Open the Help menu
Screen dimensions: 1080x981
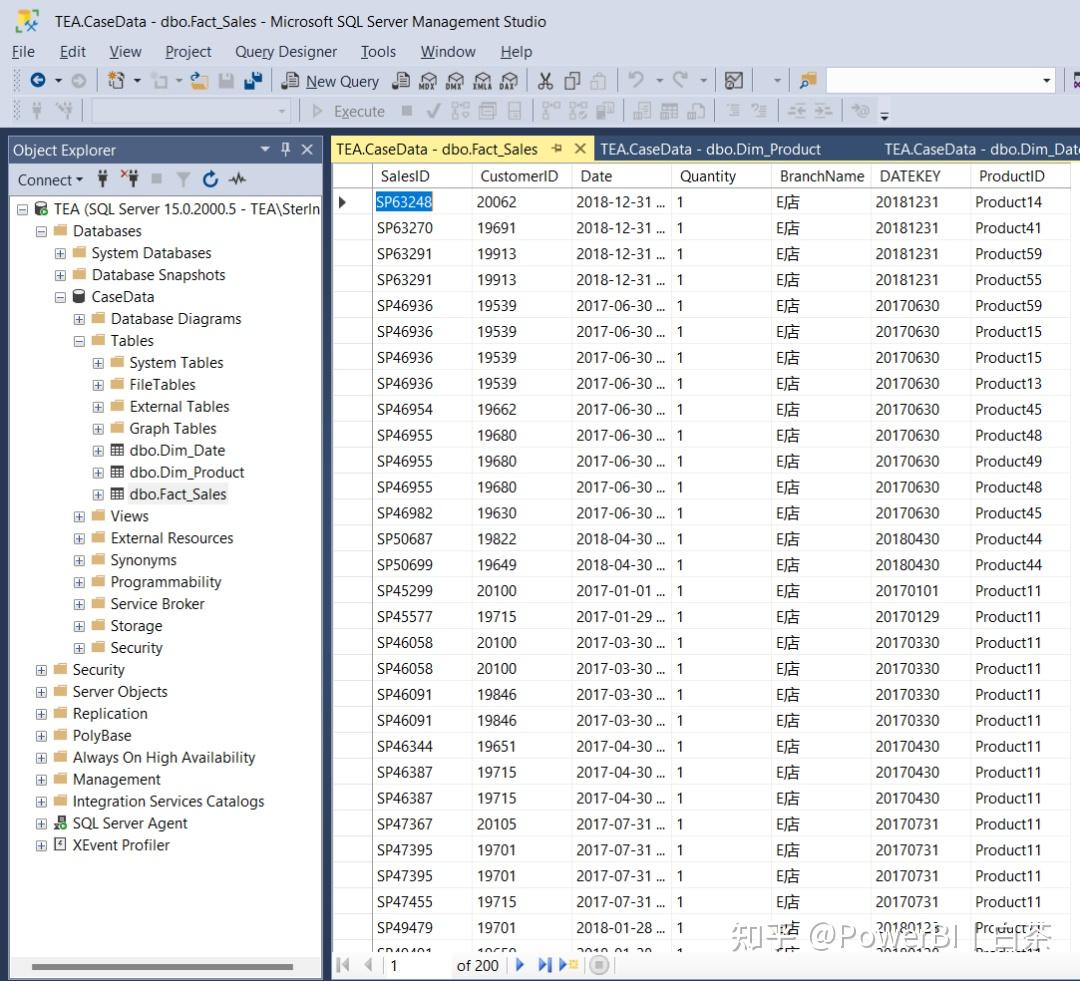516,52
